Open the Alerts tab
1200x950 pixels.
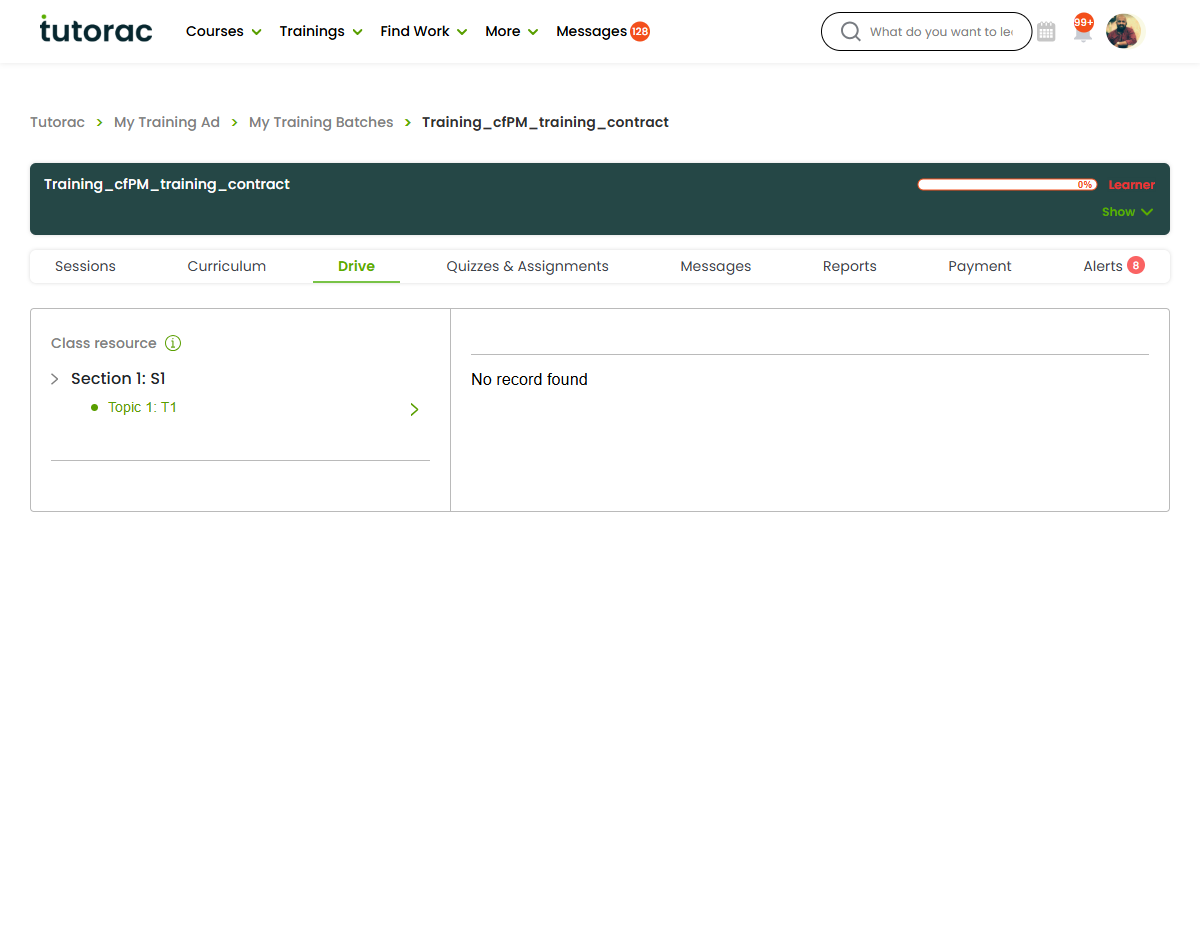tap(1103, 266)
